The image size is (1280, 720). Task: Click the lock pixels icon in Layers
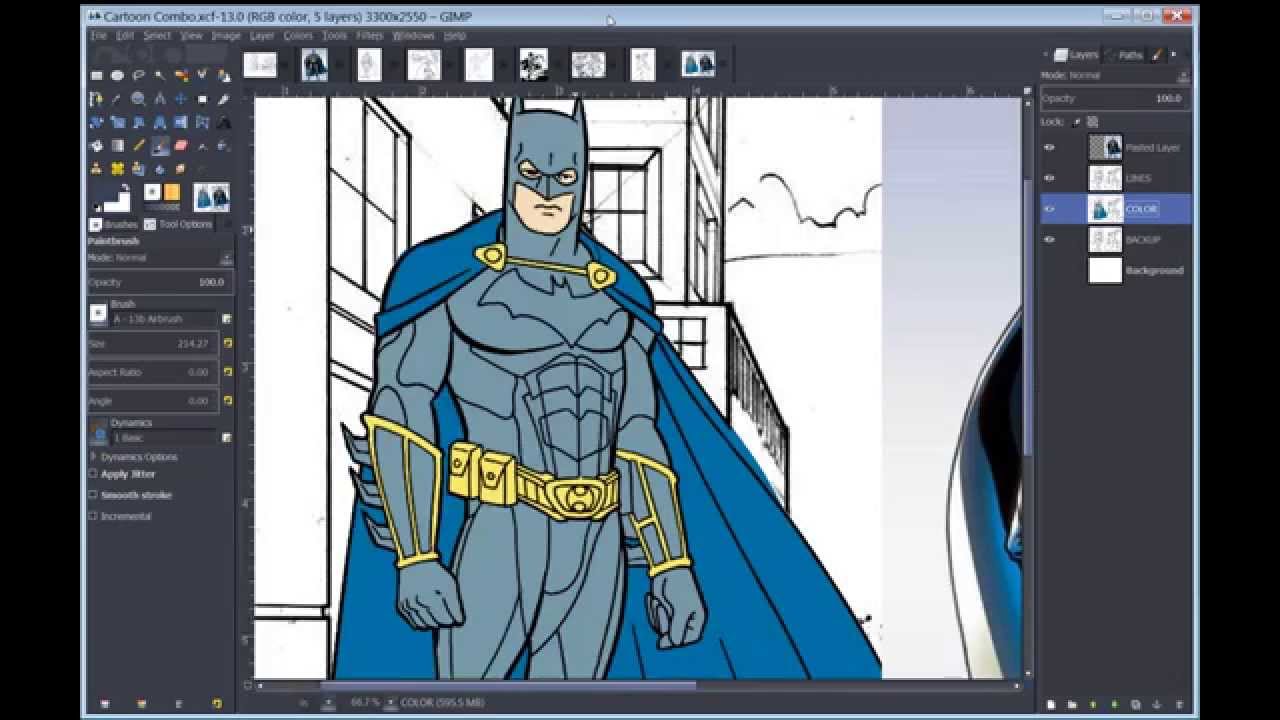tap(1077, 122)
